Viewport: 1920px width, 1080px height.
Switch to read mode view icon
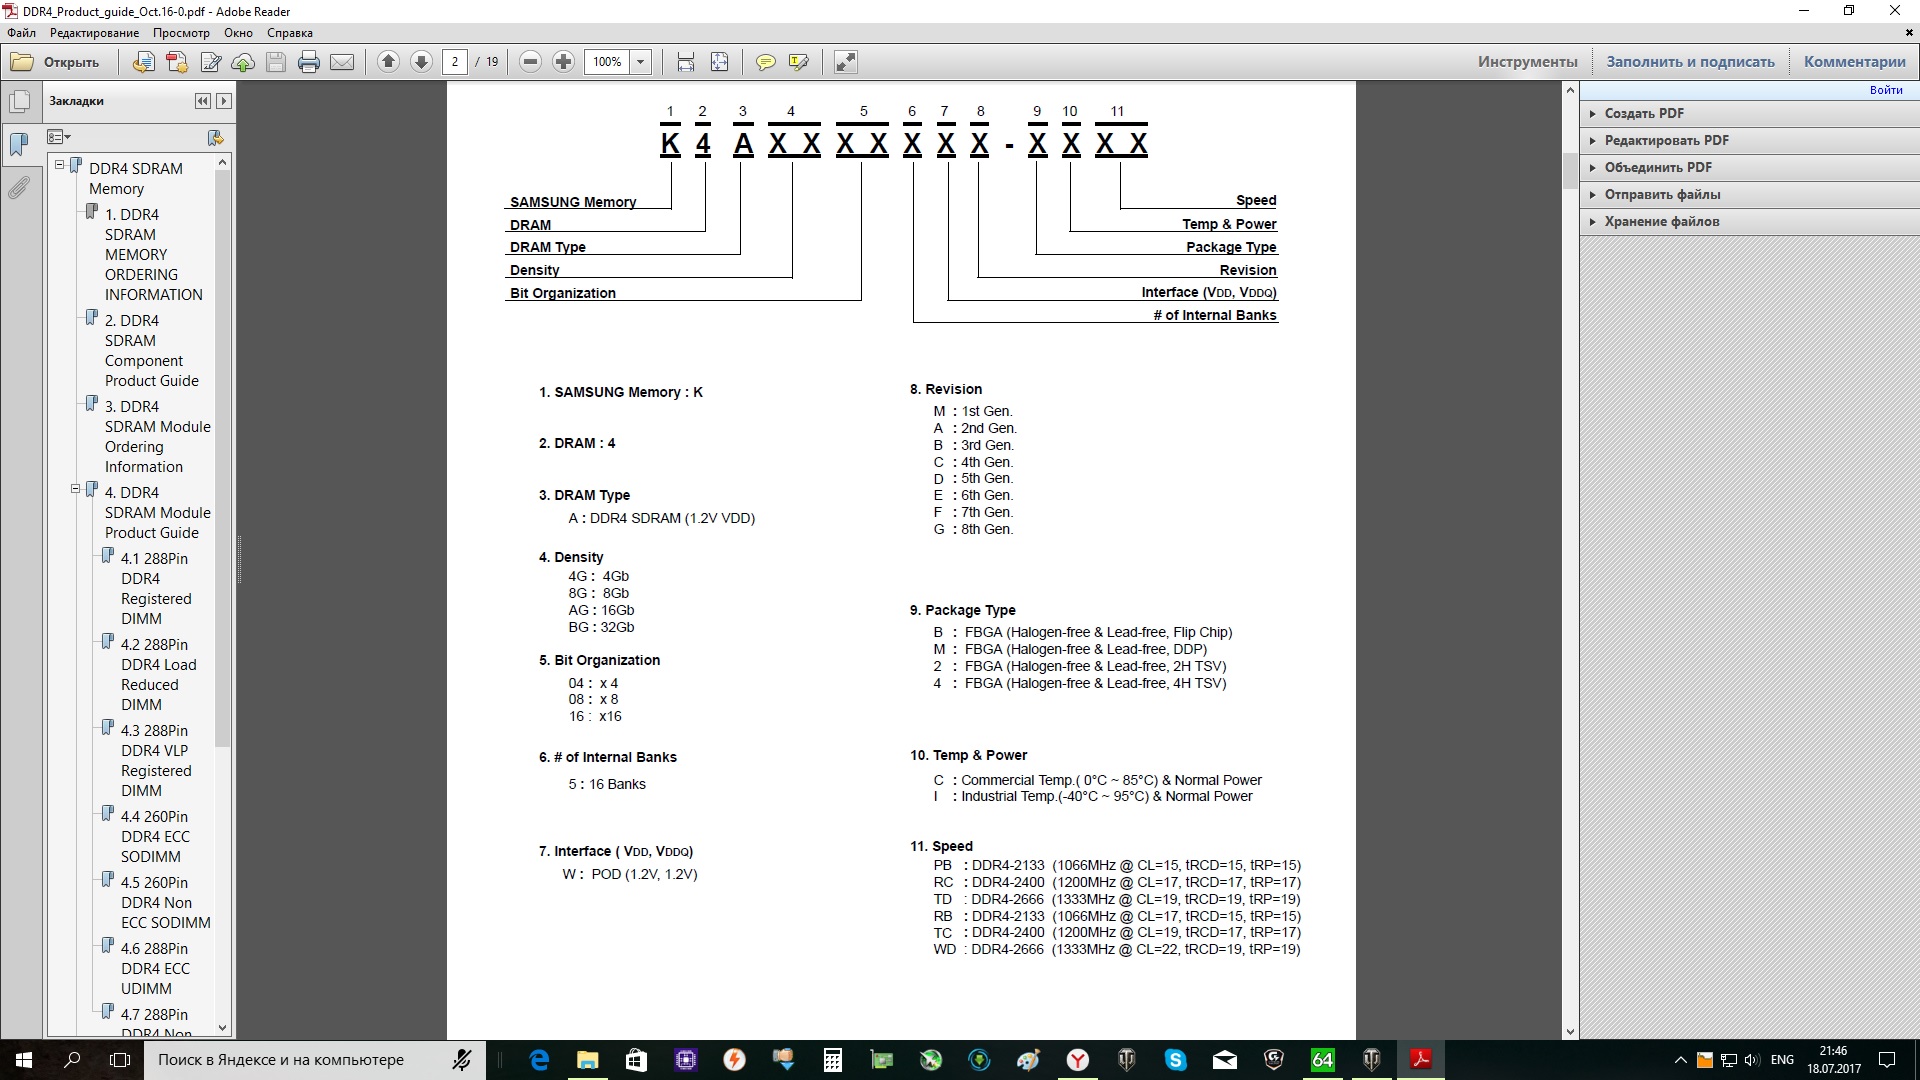[845, 62]
